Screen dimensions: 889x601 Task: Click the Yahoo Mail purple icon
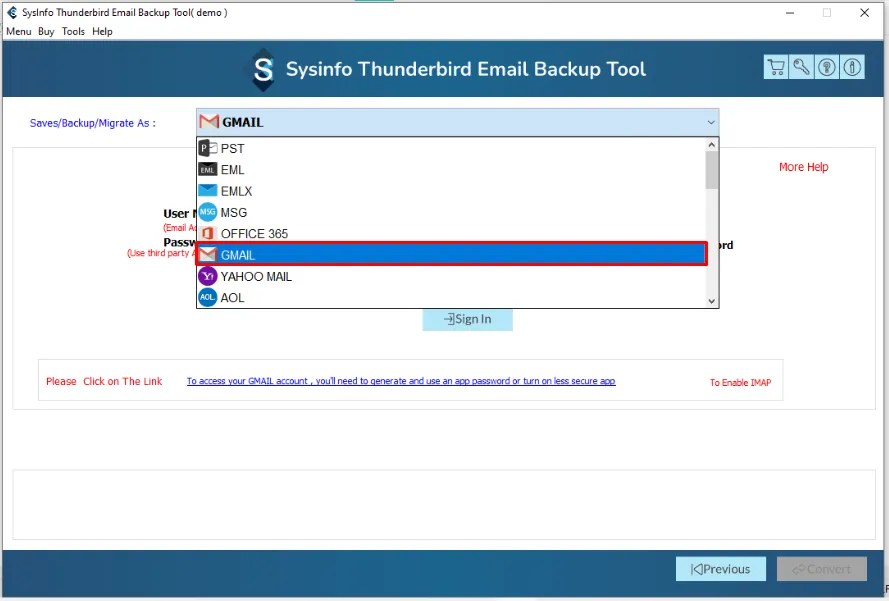coord(208,276)
